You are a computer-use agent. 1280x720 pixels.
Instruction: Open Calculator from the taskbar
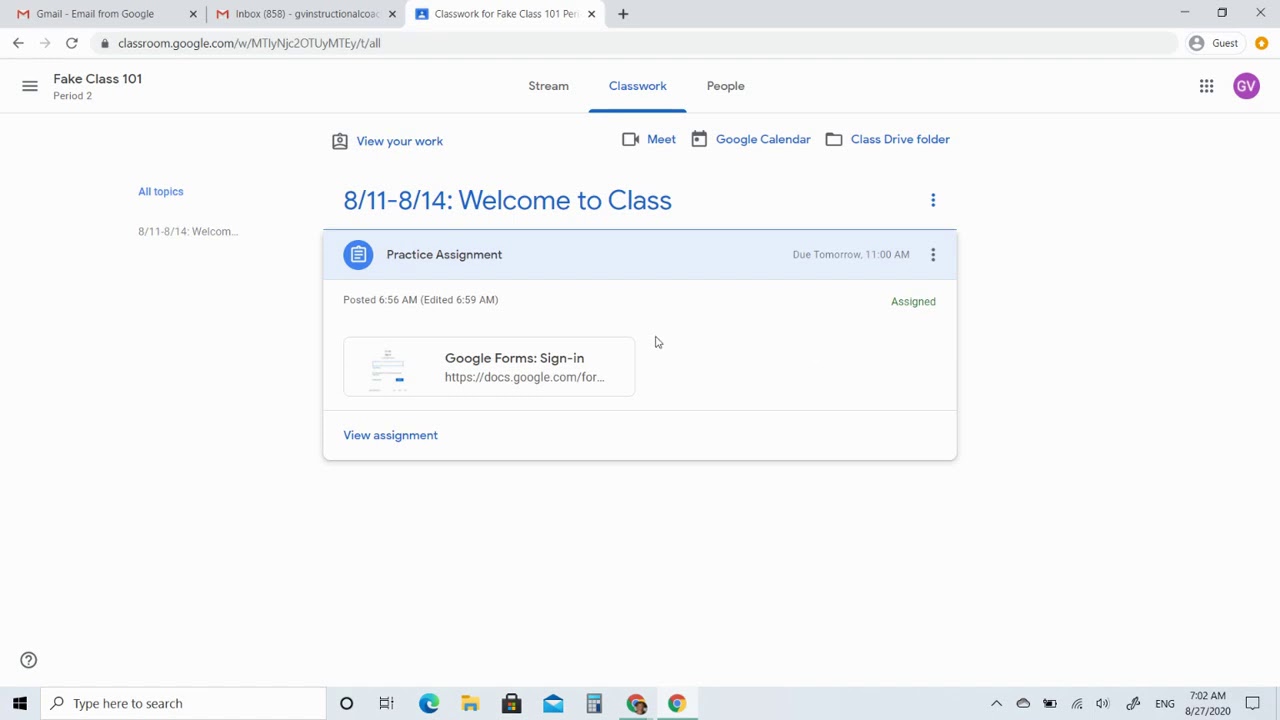[594, 703]
